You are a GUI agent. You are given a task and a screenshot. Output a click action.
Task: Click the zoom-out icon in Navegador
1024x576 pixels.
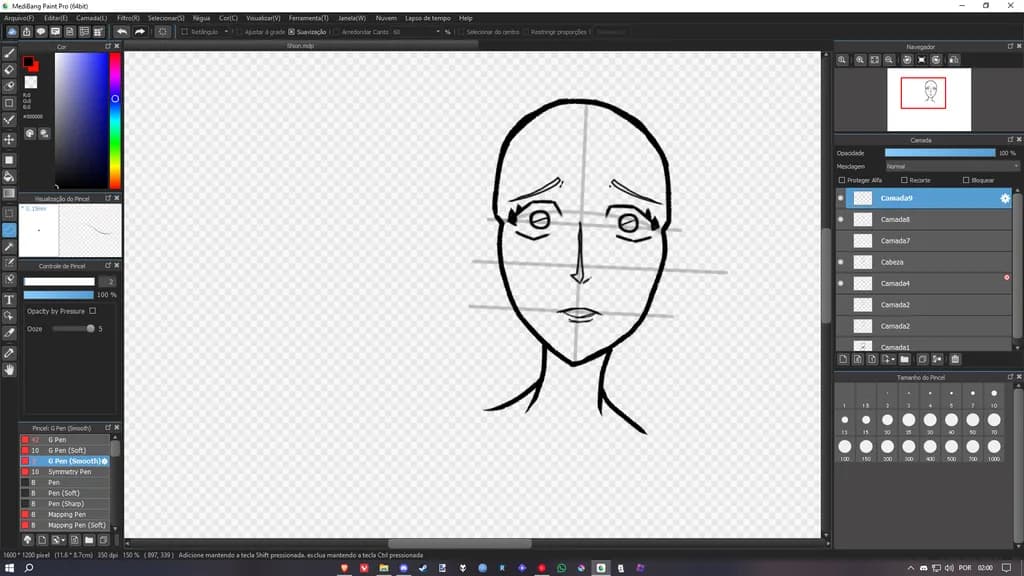(x=889, y=60)
